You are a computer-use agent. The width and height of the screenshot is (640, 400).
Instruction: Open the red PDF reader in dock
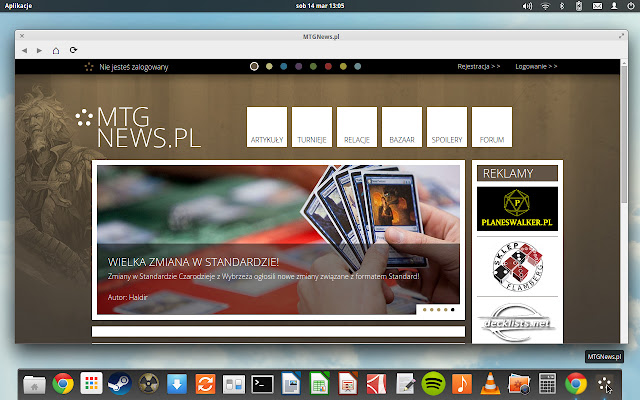(x=376, y=384)
